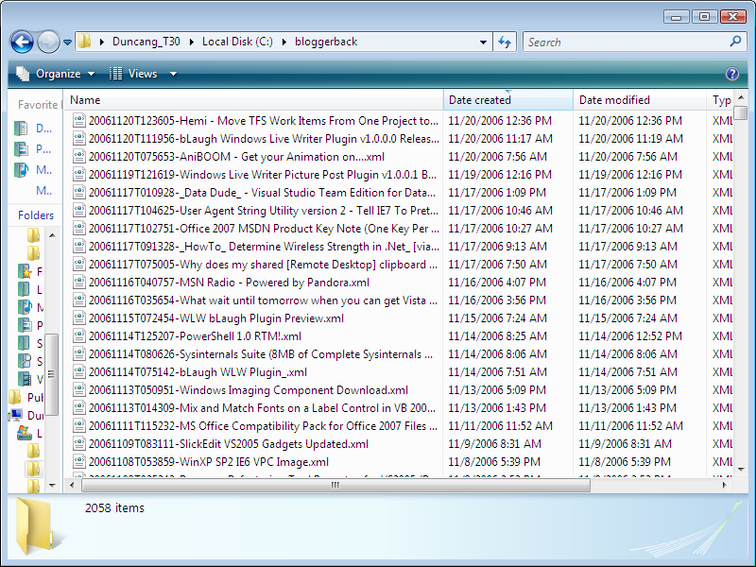Select Mix and Match Fonts file name

(x=262, y=408)
